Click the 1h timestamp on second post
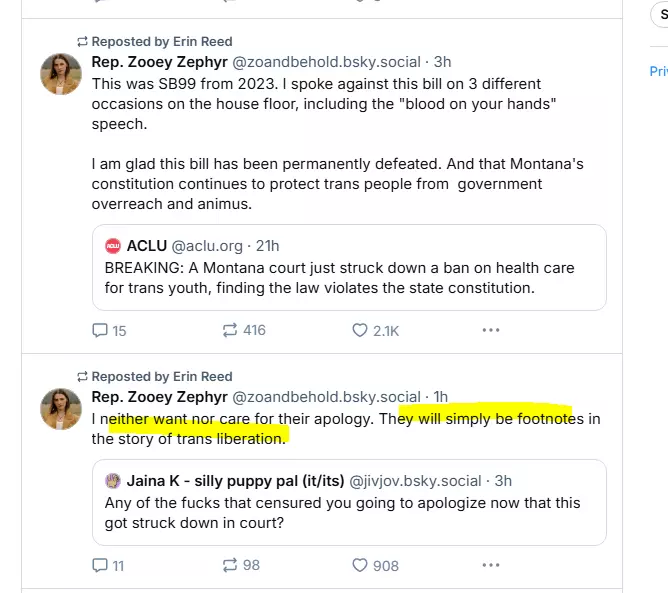The image size is (668, 593). (x=441, y=397)
